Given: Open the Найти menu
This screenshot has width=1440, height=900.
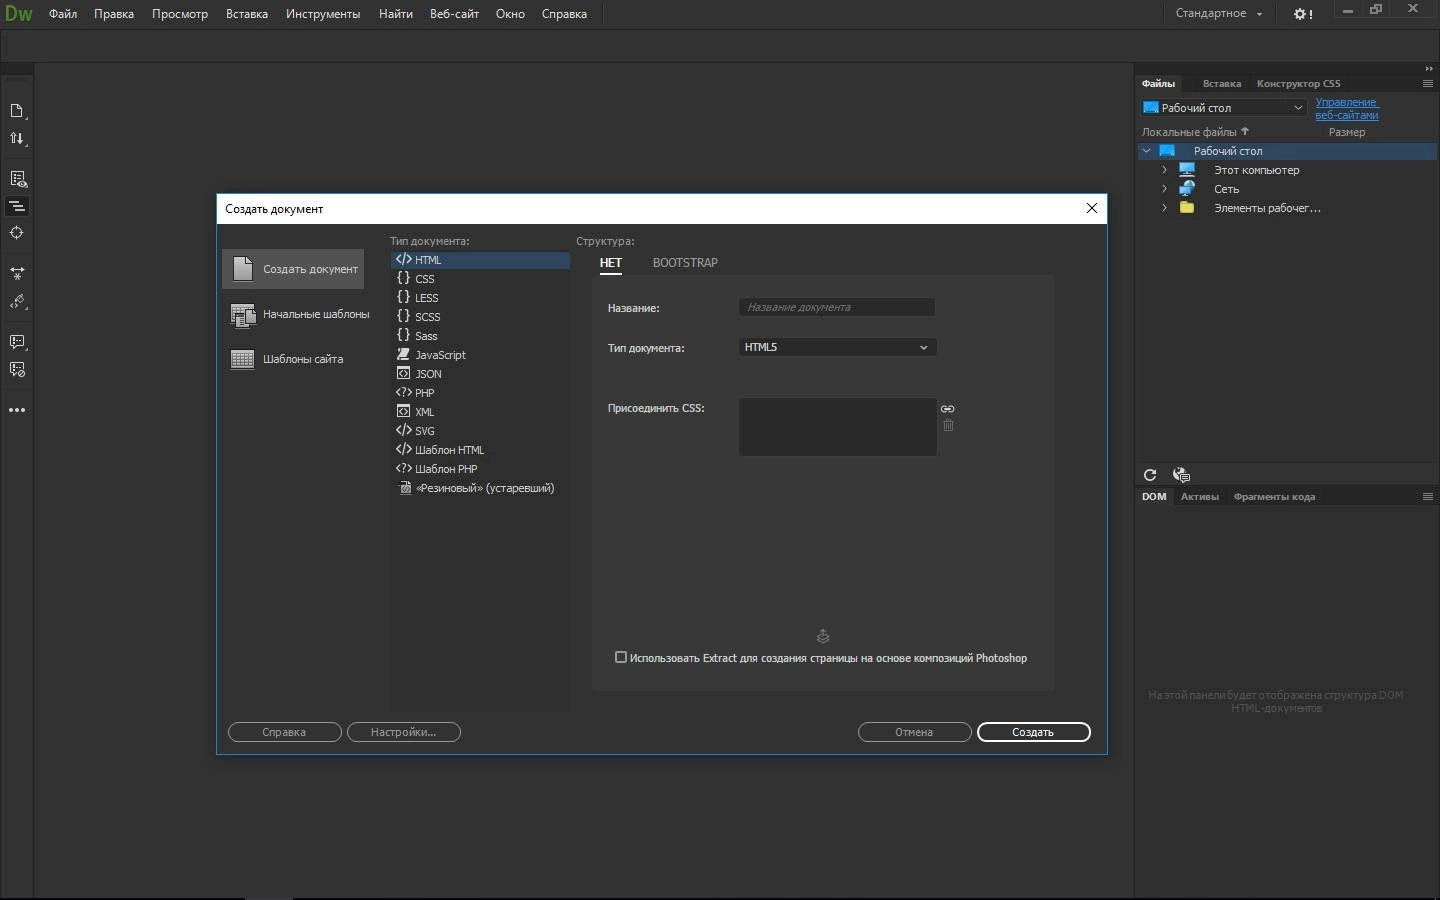Looking at the screenshot, I should pos(396,14).
